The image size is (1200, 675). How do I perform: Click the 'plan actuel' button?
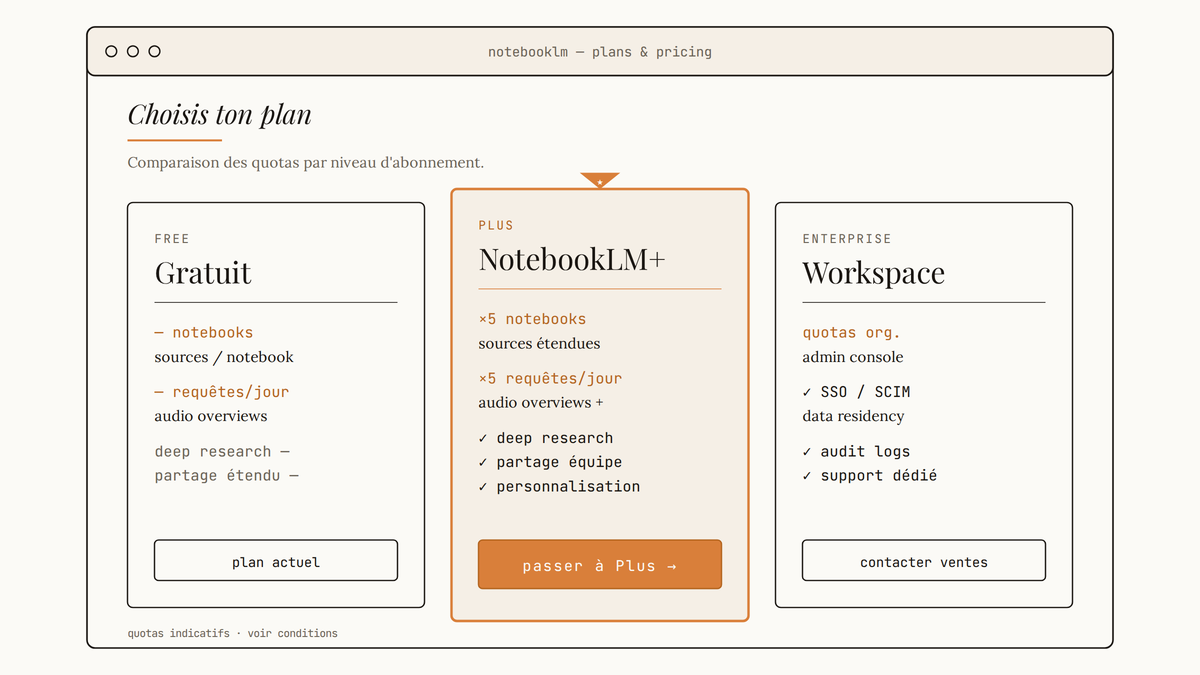tap(276, 561)
